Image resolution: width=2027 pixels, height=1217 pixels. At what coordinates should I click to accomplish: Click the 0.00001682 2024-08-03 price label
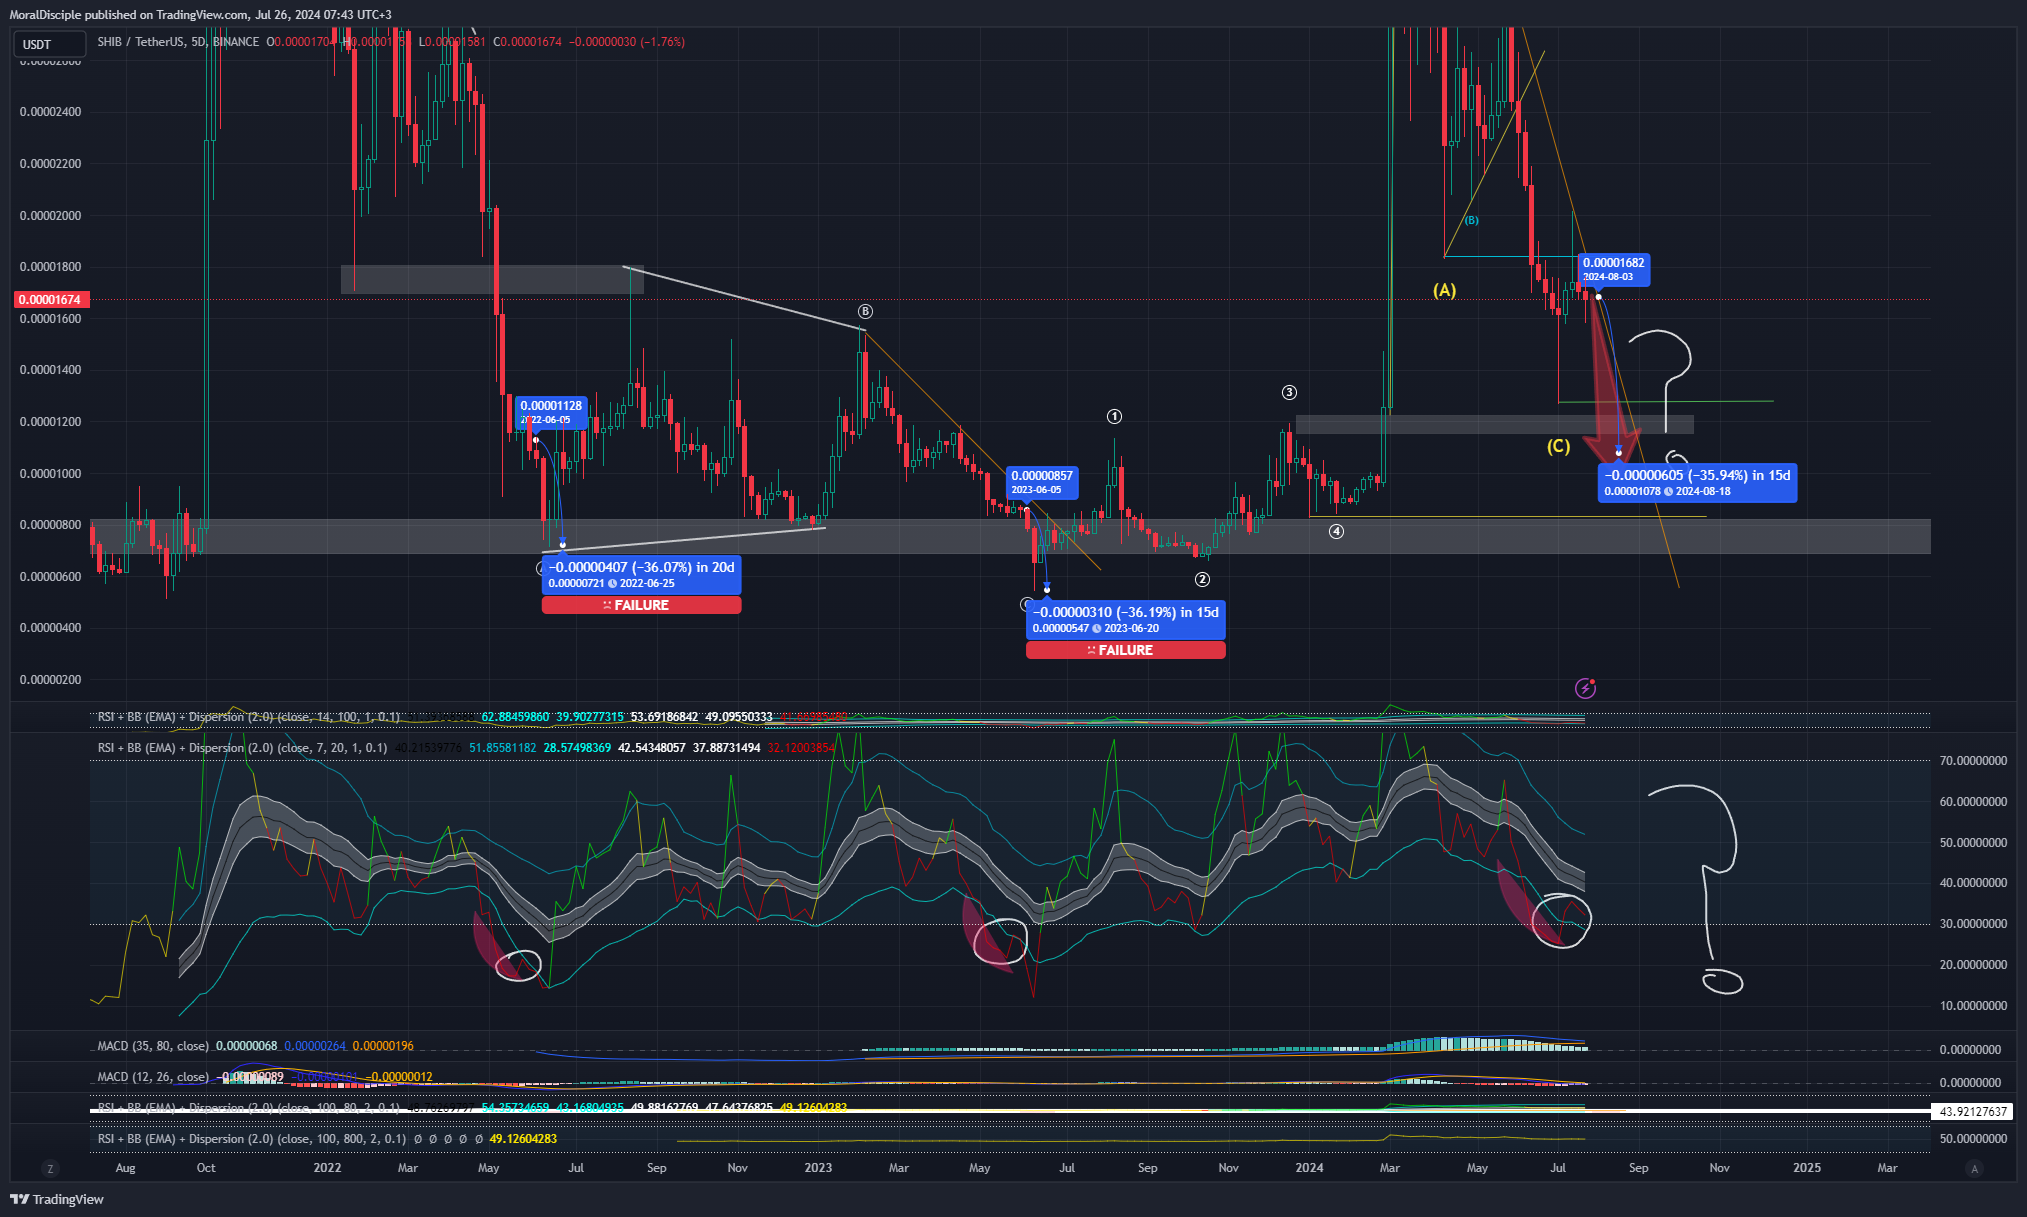tap(1613, 269)
